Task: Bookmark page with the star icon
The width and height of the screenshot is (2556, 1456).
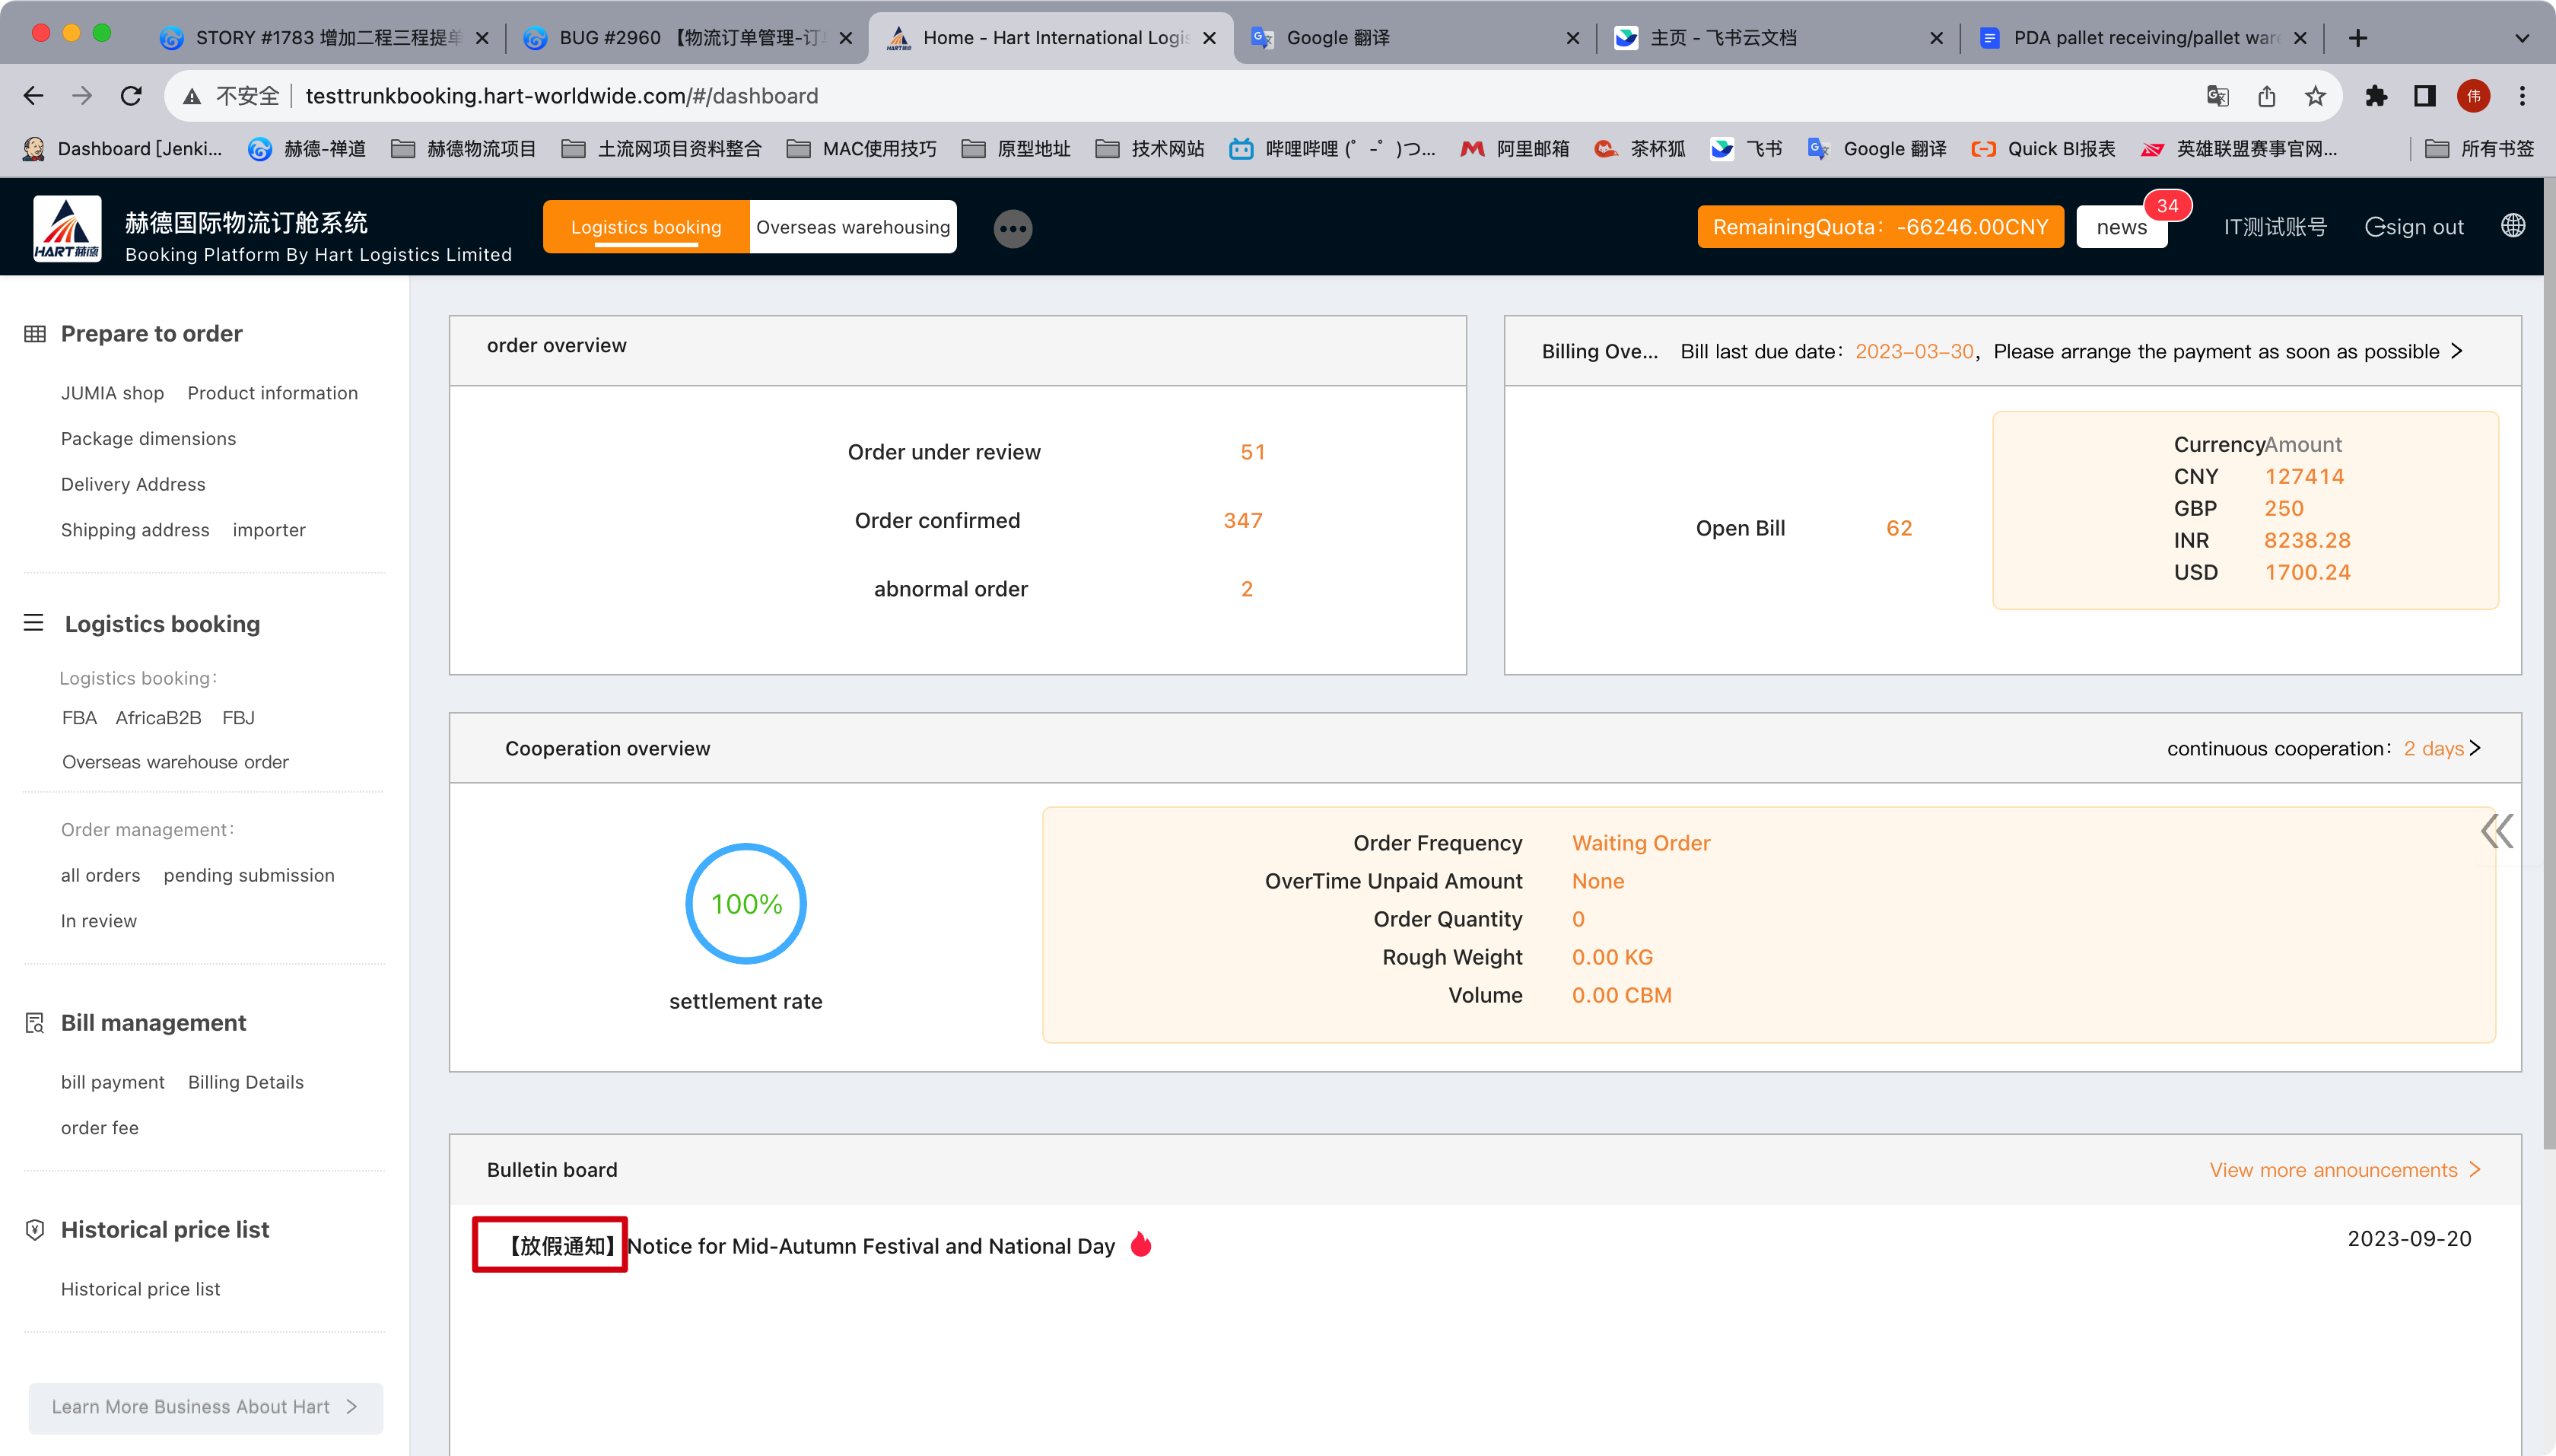Action: [x=2315, y=96]
